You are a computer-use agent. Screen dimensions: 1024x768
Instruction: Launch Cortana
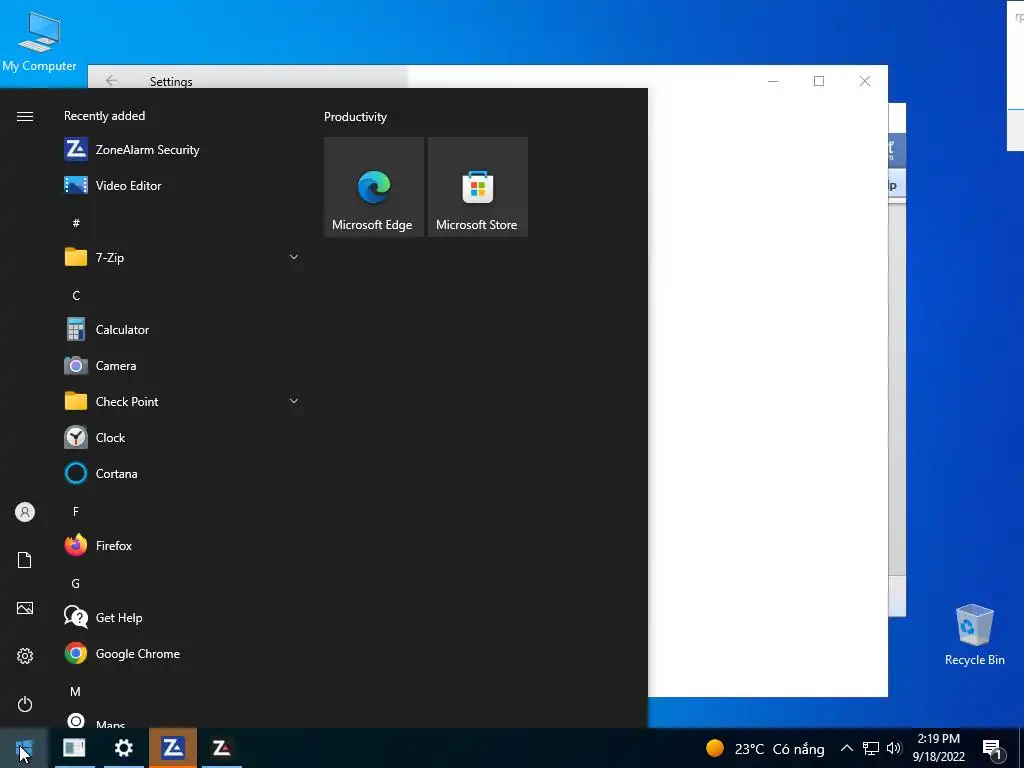point(182,473)
